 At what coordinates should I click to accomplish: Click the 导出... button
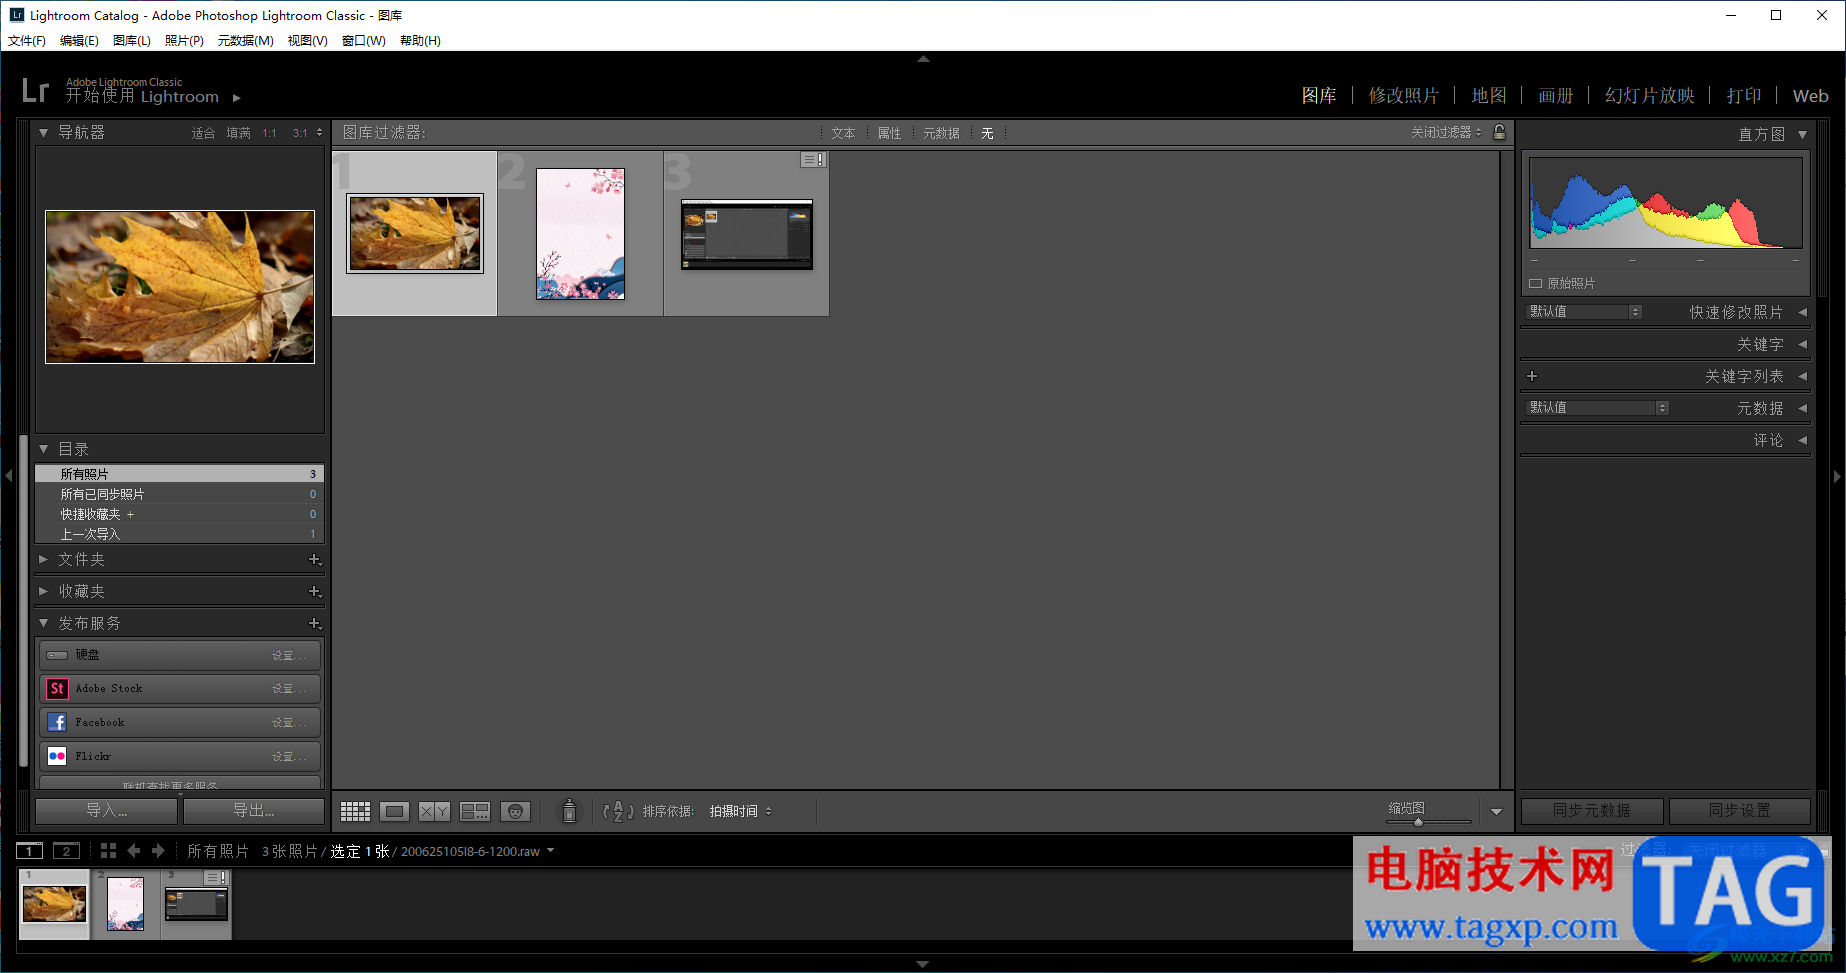(254, 810)
